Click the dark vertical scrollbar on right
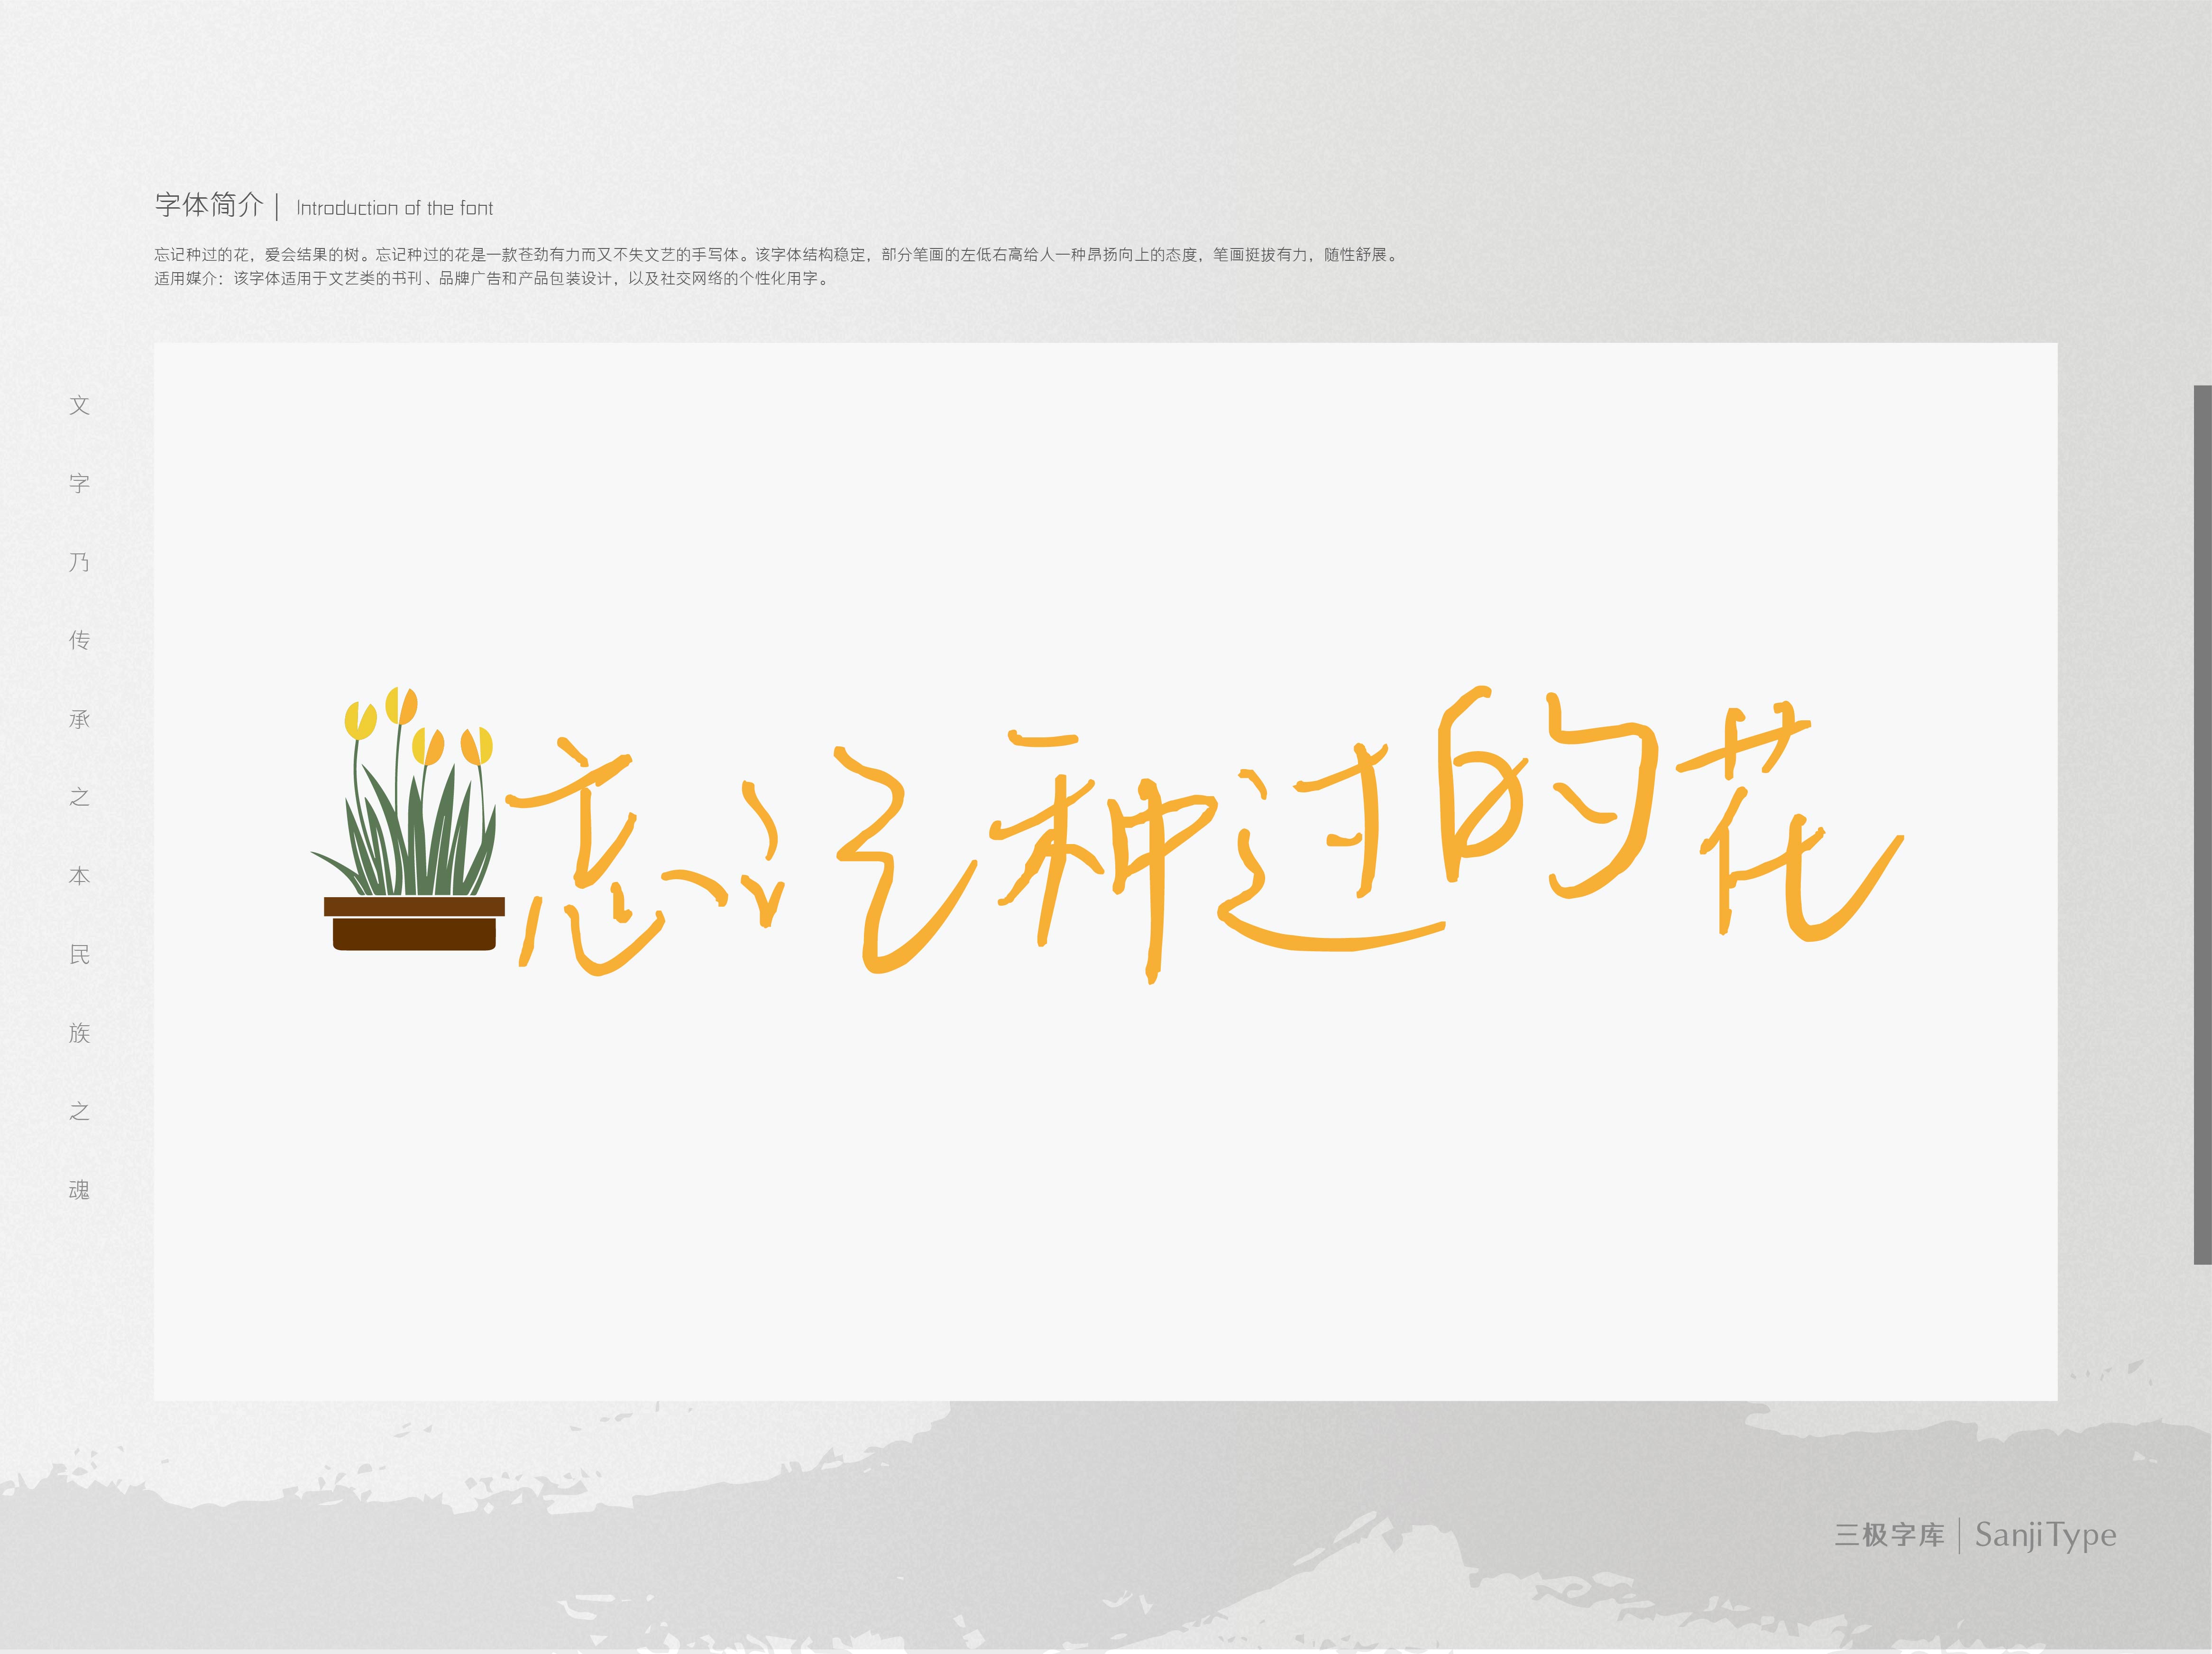 click(2202, 825)
